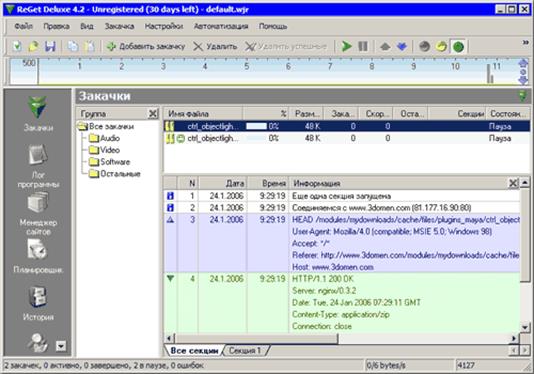Click Добавить закачку to add a download
Image resolution: width=534 pixels, height=374 pixels.
146,46
